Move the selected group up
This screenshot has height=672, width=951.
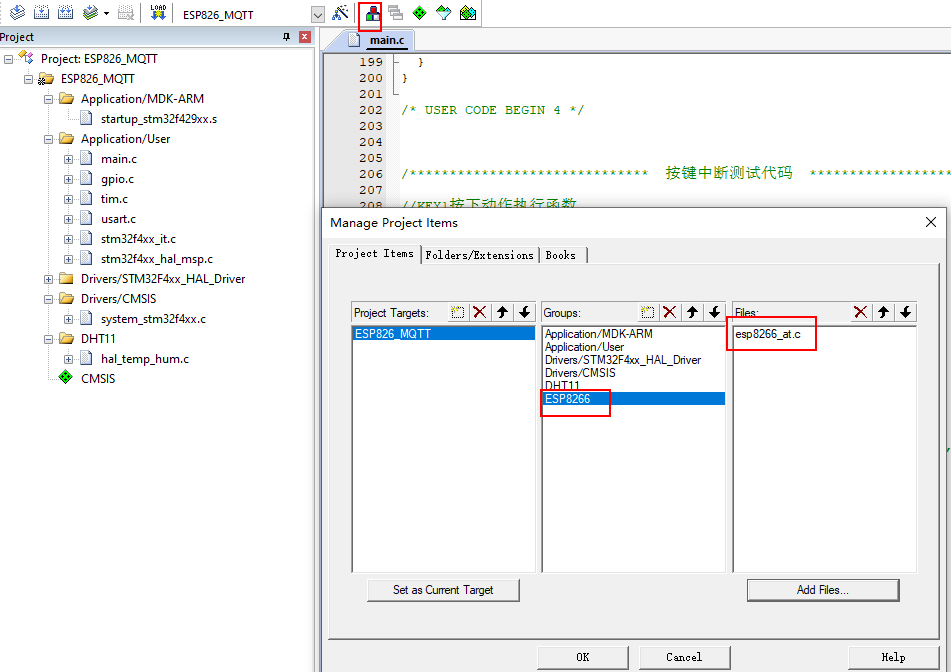point(692,312)
